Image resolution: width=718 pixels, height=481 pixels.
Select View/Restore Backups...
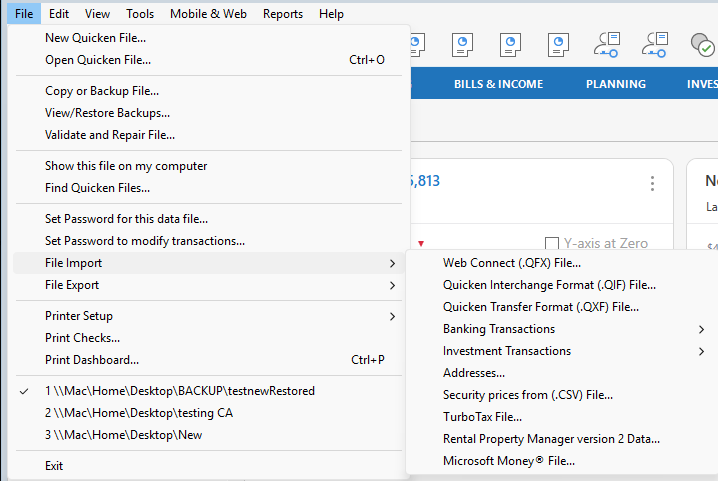(x=208, y=113)
